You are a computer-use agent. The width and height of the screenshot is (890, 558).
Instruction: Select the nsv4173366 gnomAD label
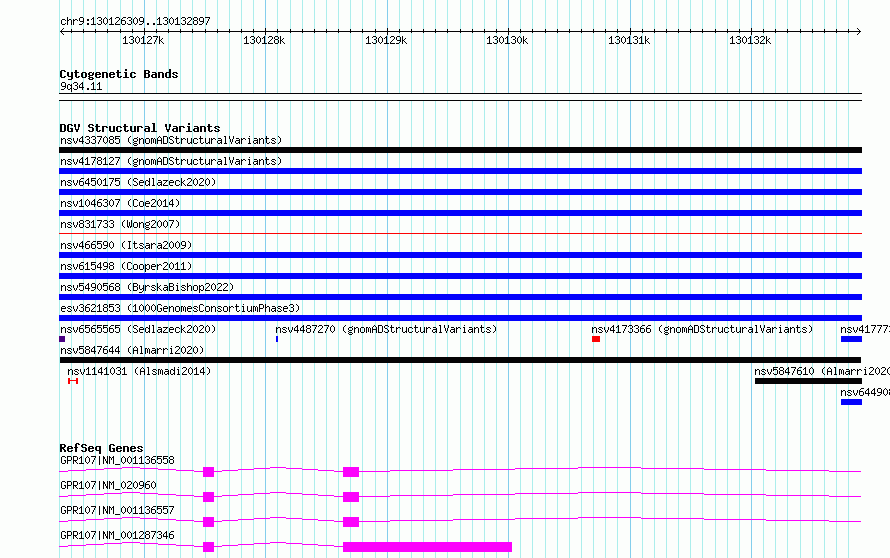click(x=702, y=329)
